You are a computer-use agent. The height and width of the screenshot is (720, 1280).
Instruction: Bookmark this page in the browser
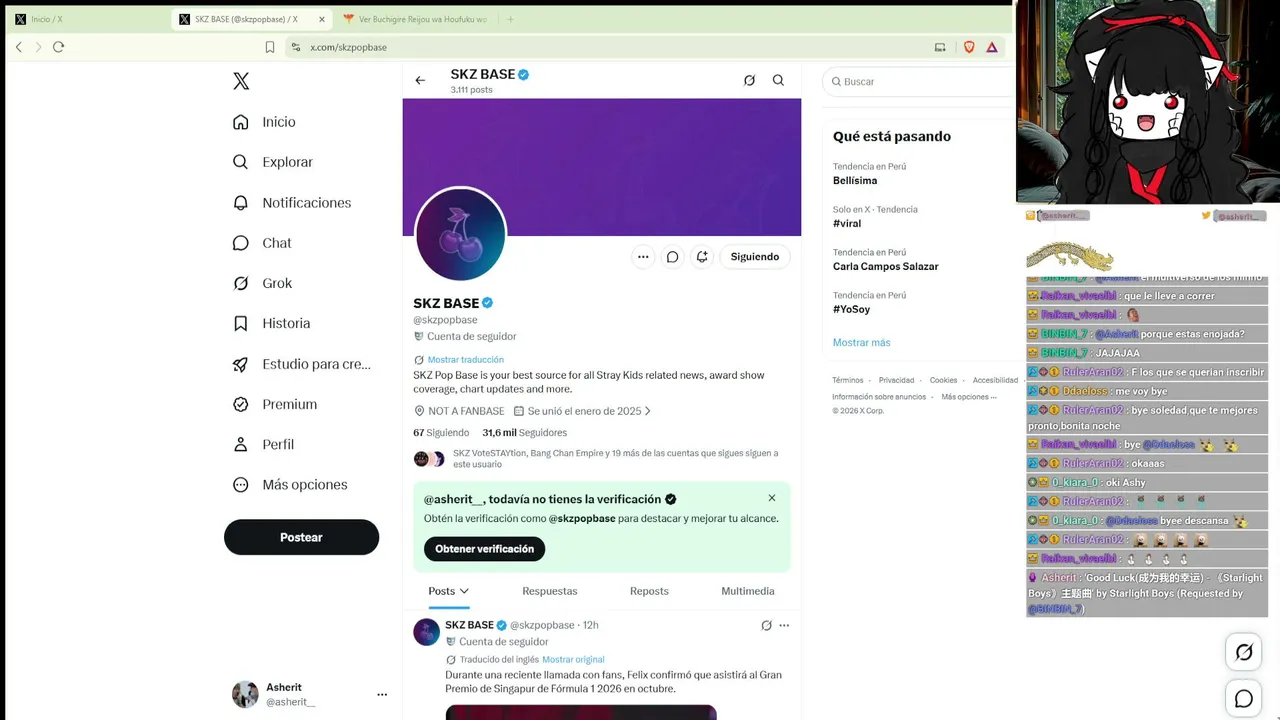[270, 47]
